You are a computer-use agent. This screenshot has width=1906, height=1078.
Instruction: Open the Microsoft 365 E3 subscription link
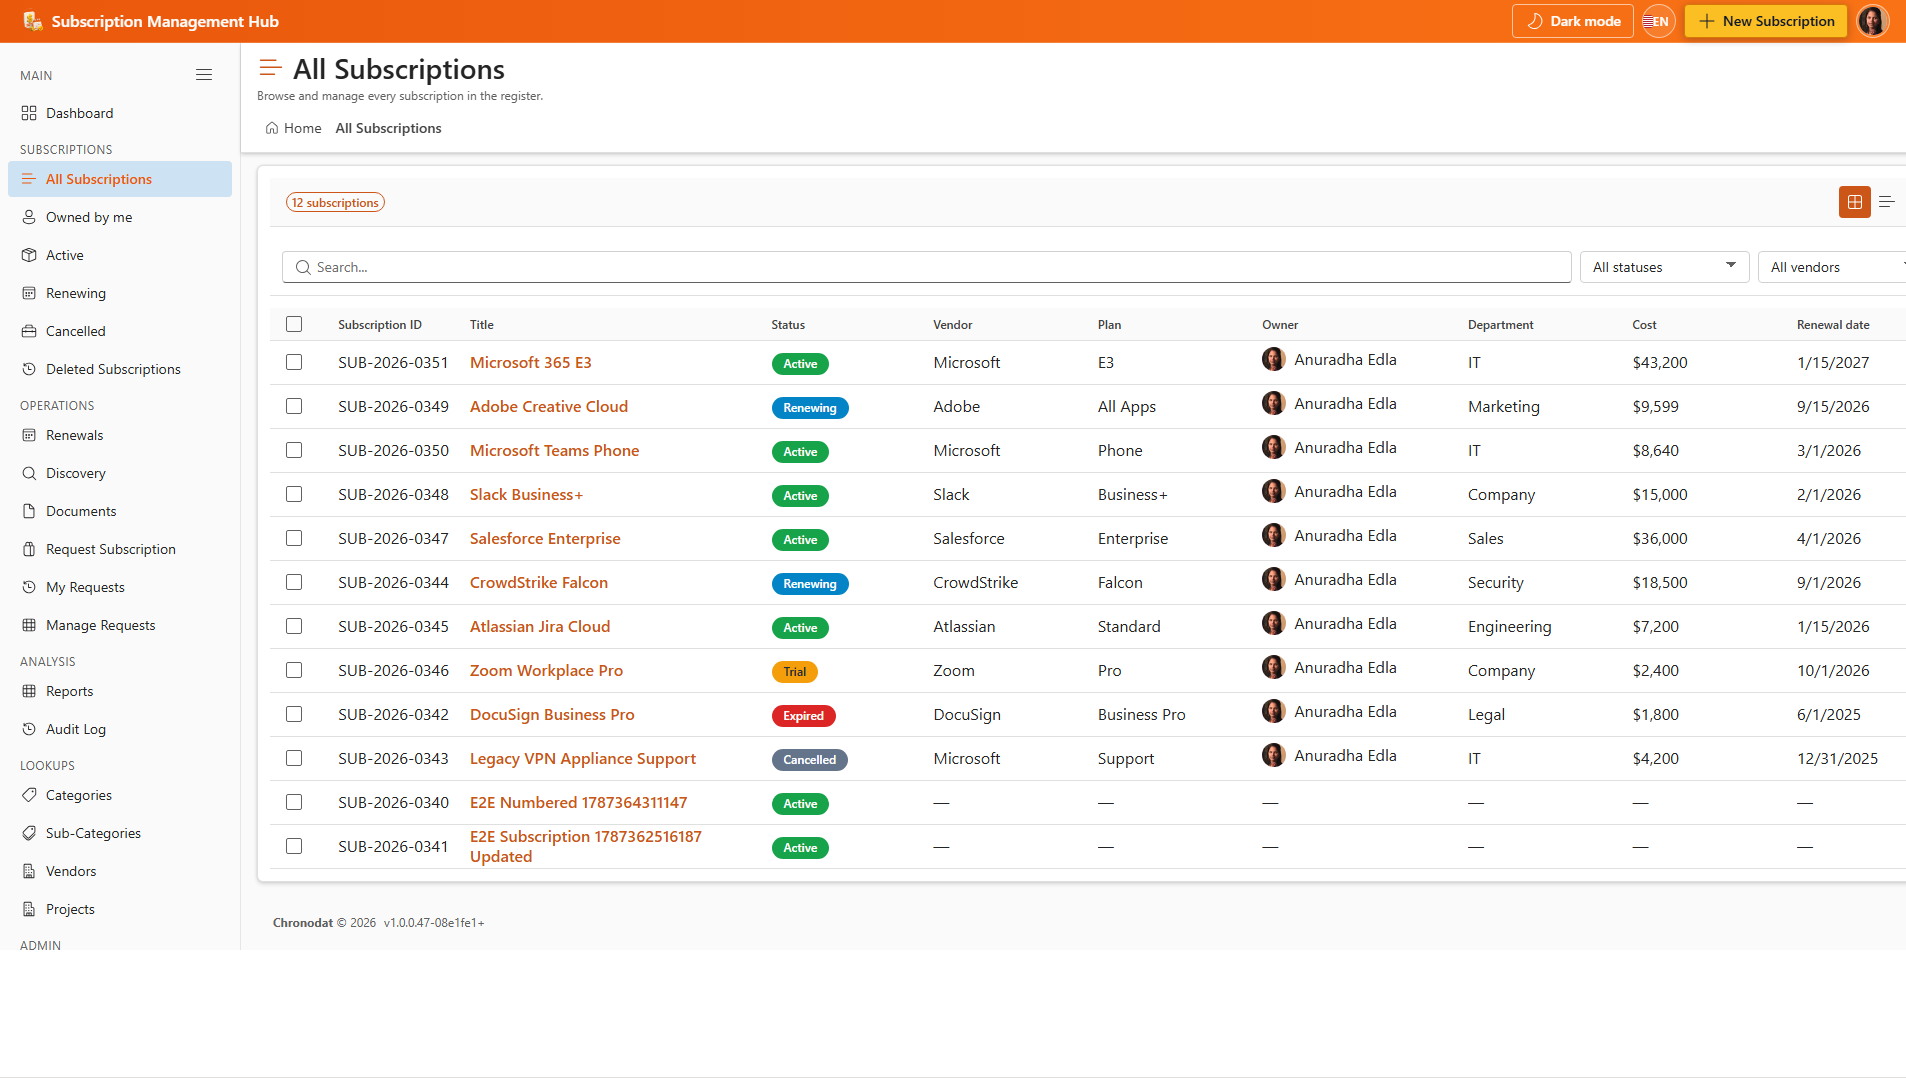530,362
